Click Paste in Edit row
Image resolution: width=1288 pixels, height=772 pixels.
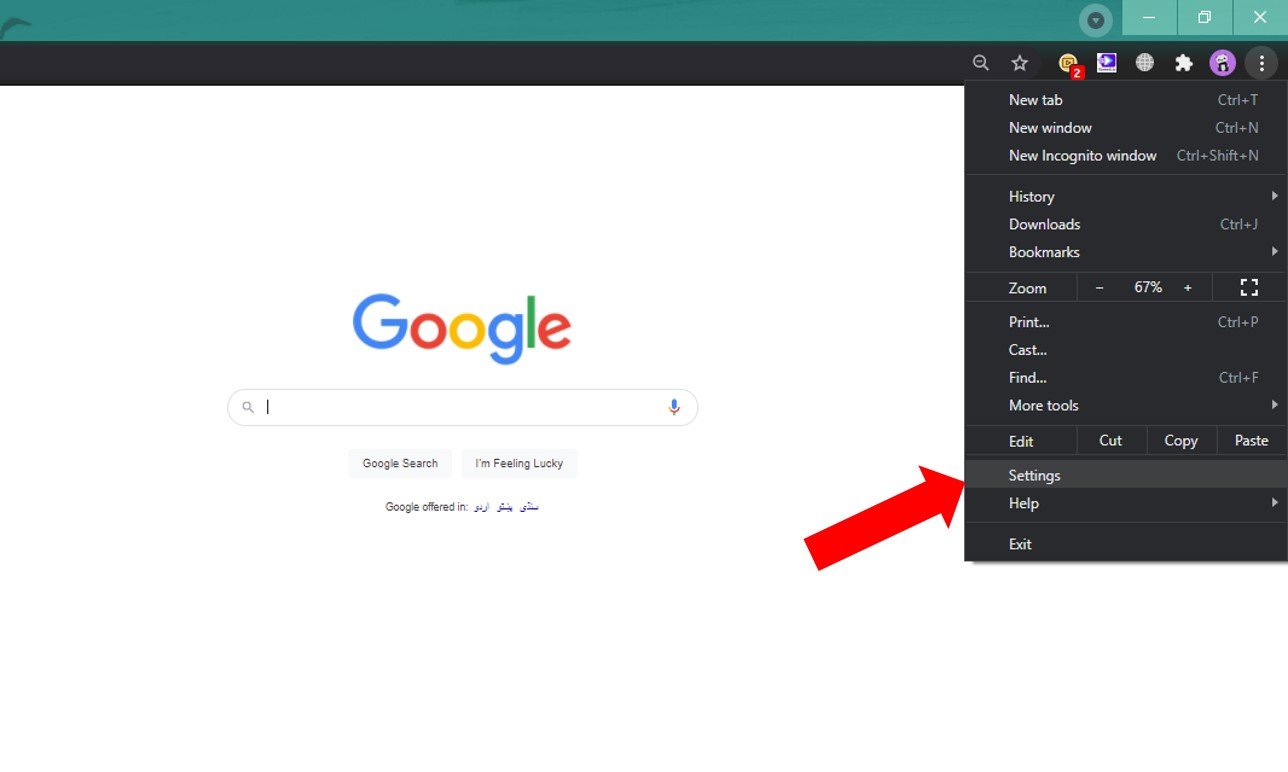coord(1251,441)
